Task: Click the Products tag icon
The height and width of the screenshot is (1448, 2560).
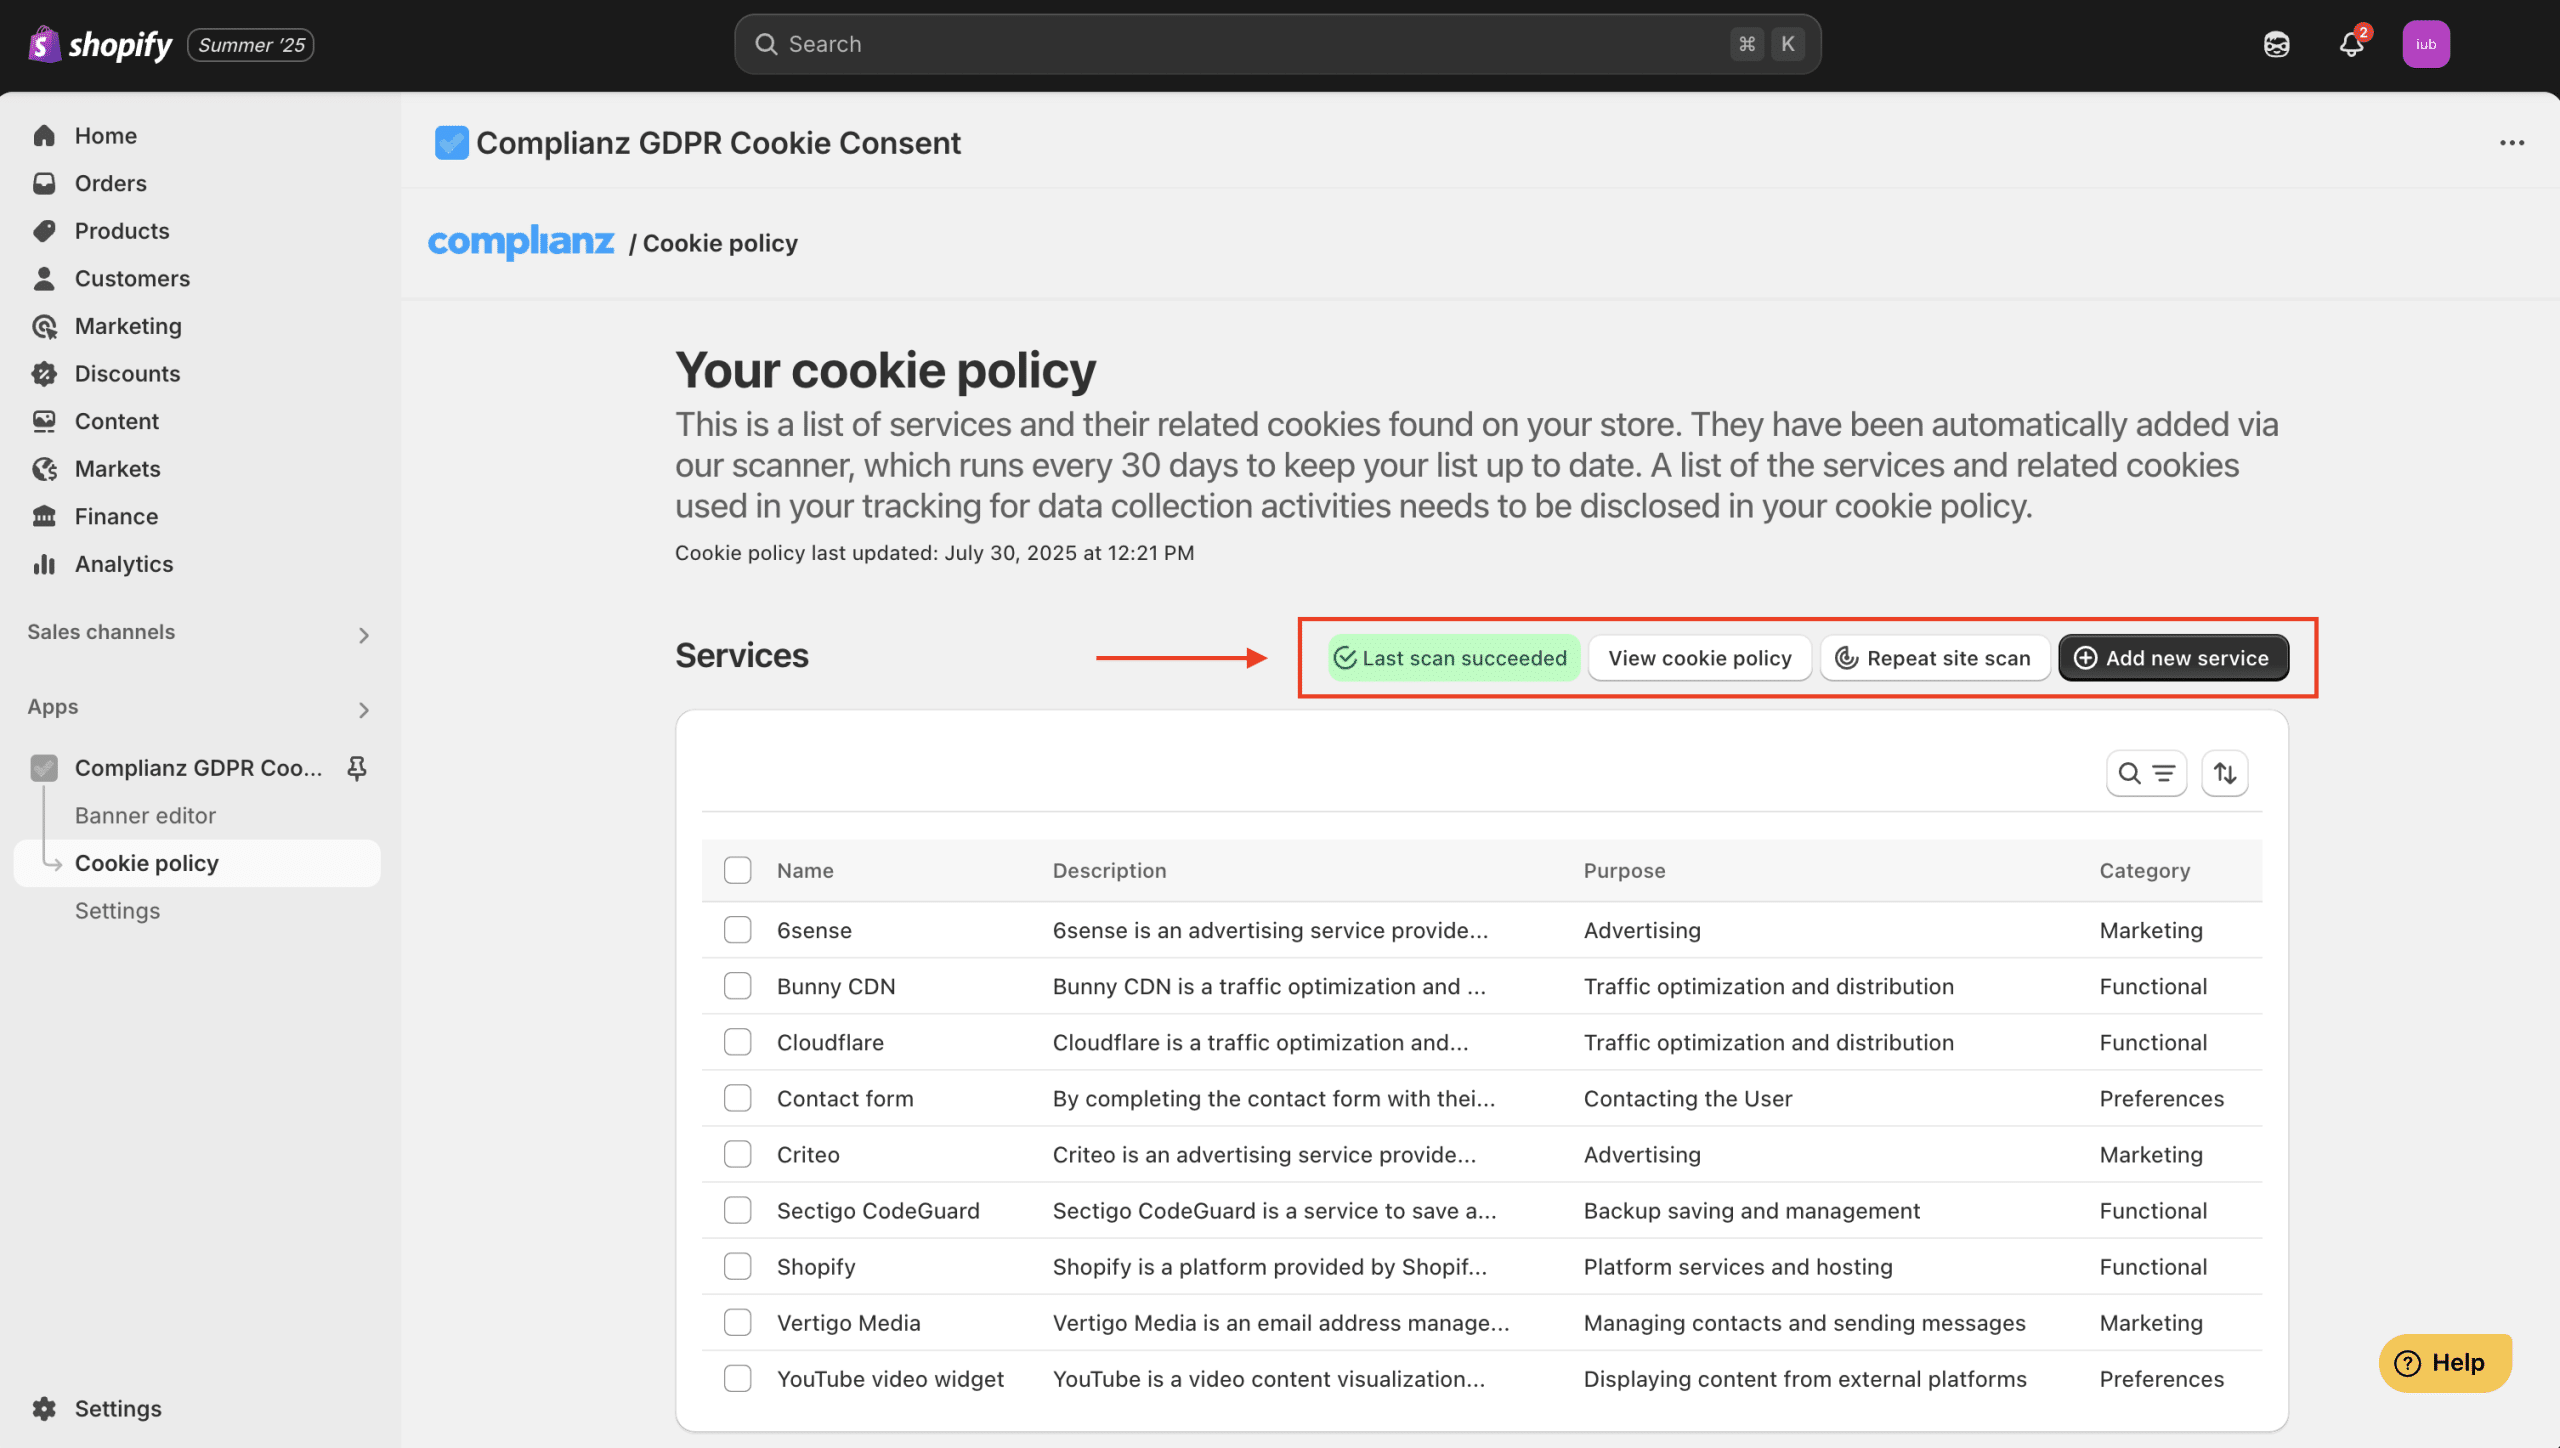Action: (44, 231)
